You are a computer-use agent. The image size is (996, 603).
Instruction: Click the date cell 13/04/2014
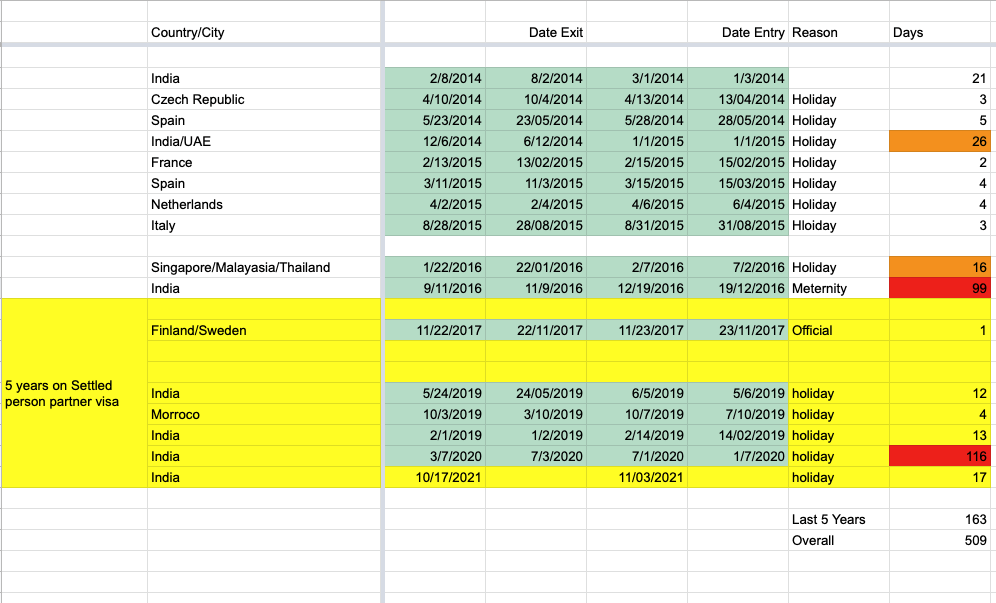click(x=738, y=99)
